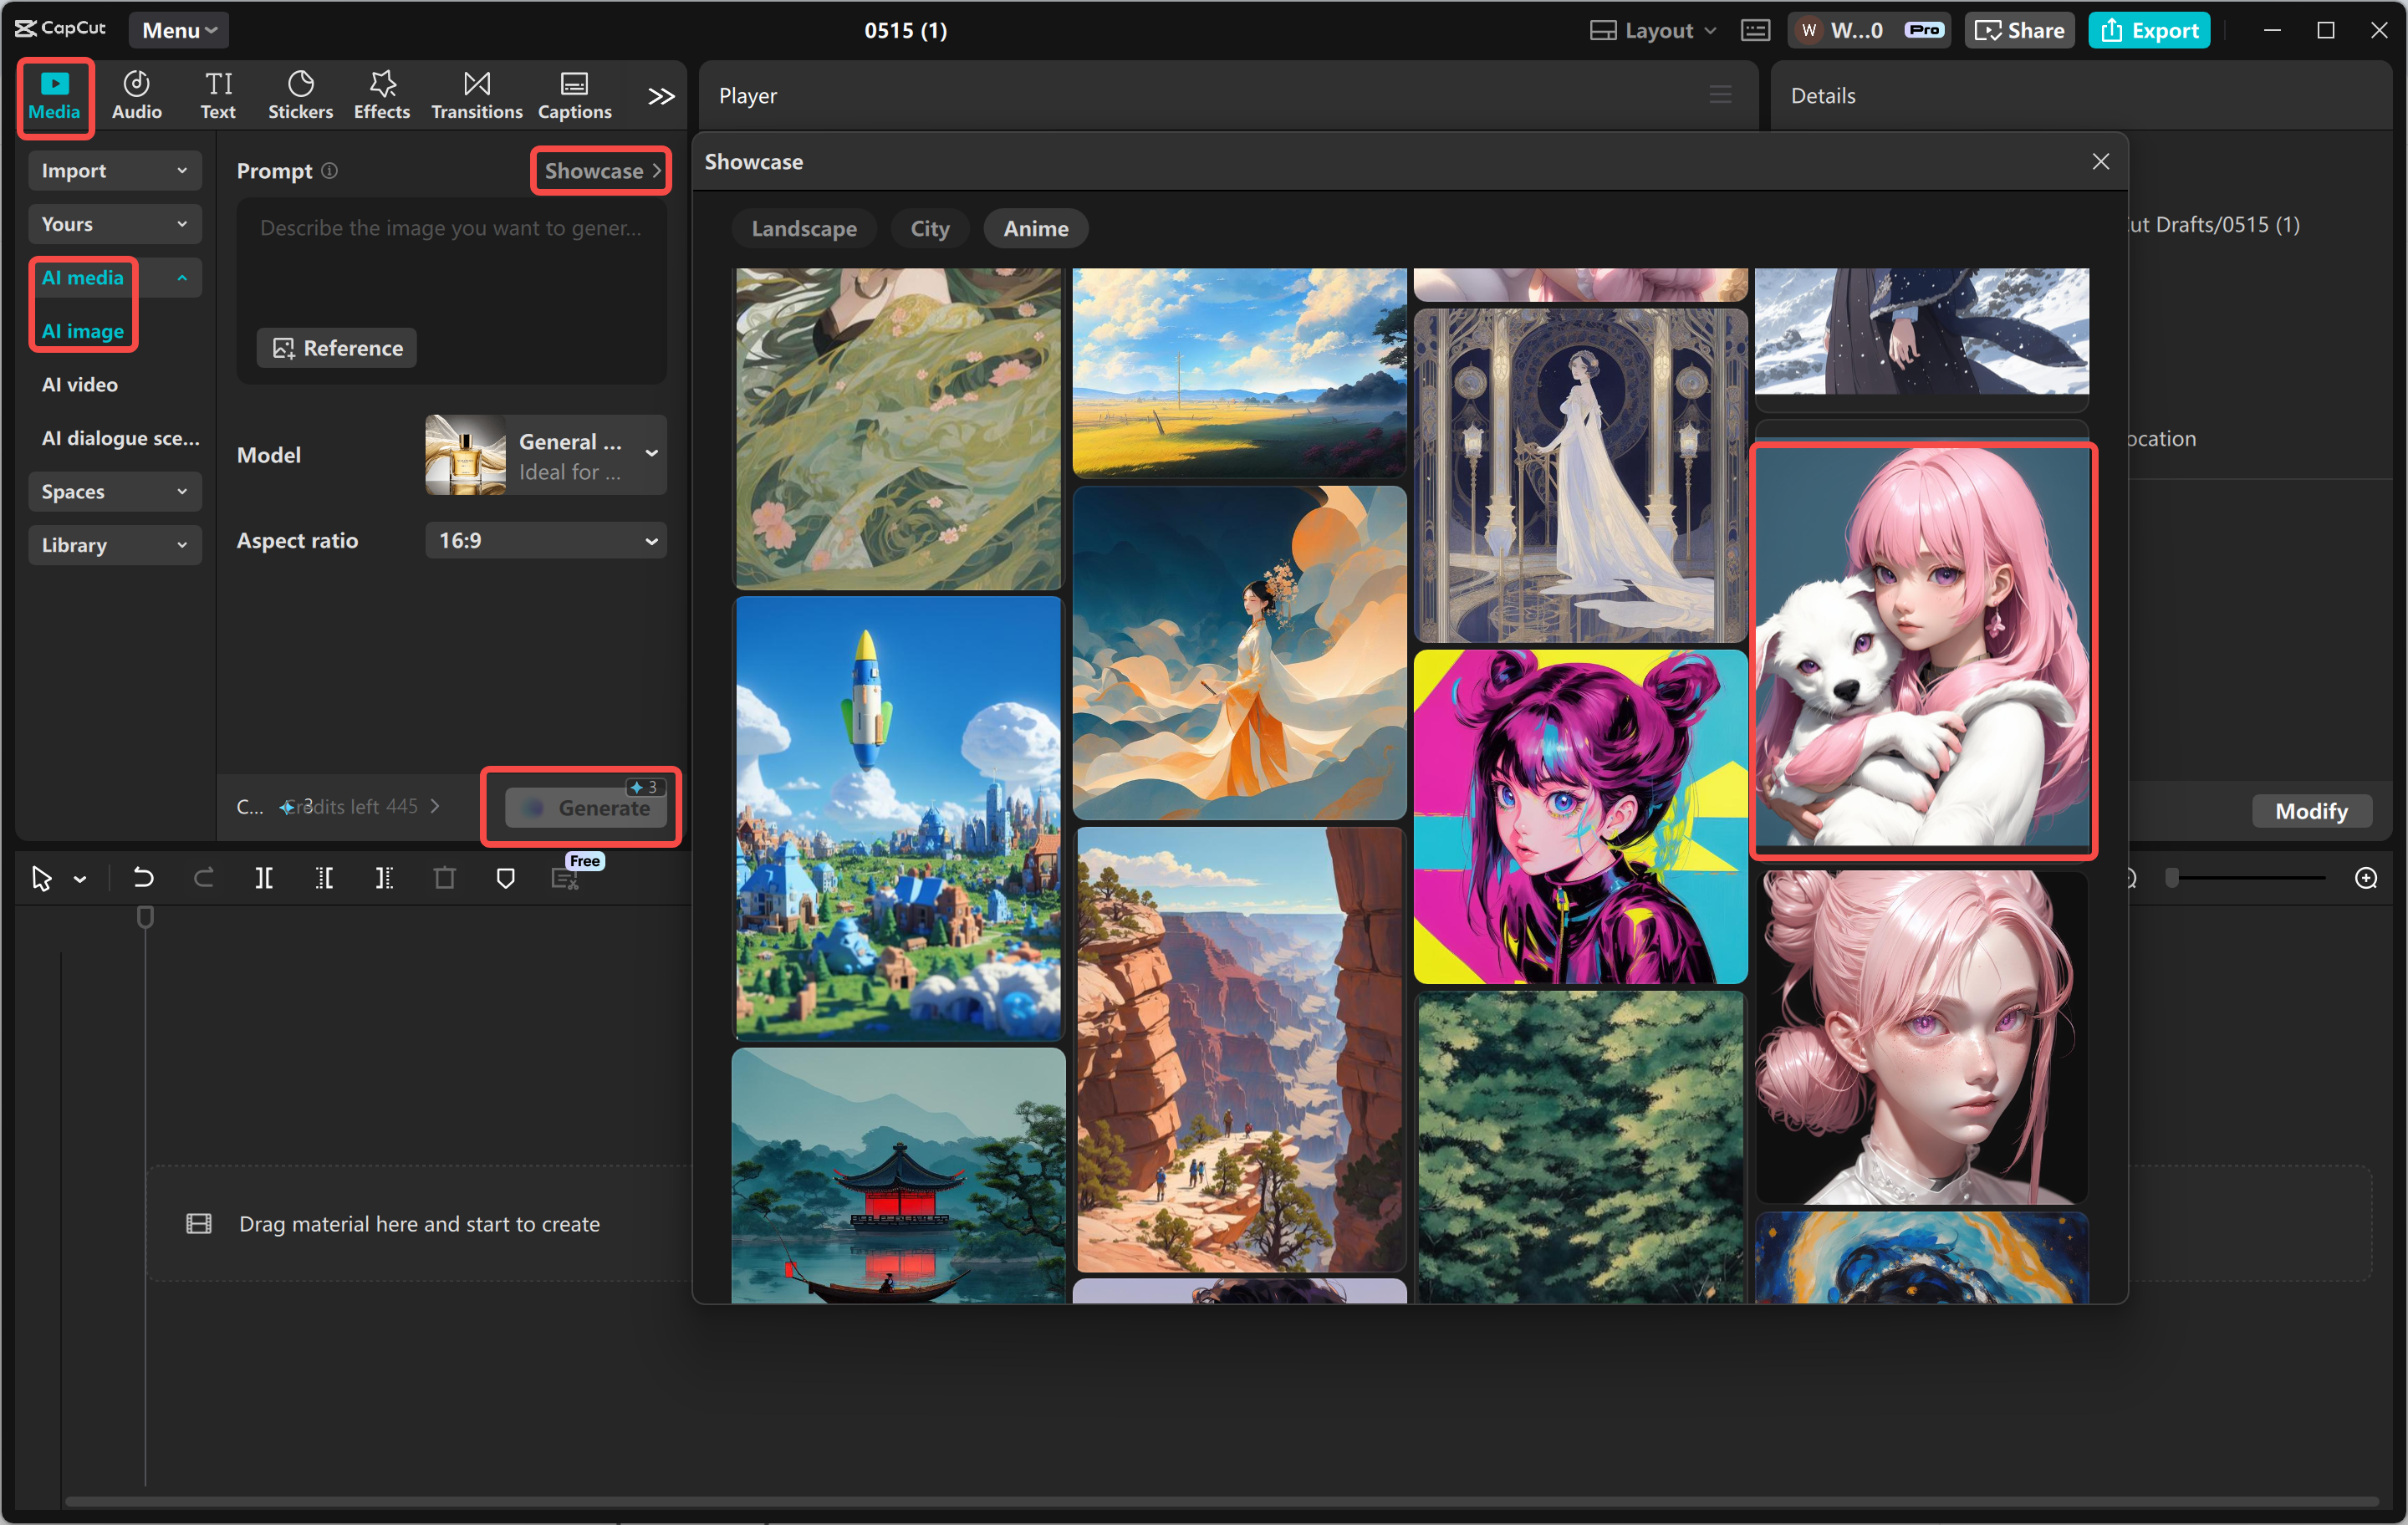
Task: Click the undo icon above the timeline
Action: (x=143, y=877)
